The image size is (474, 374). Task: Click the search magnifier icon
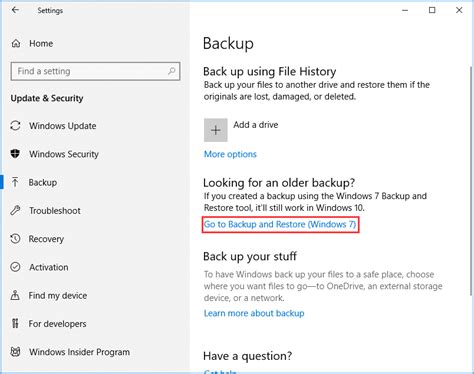pos(171,71)
